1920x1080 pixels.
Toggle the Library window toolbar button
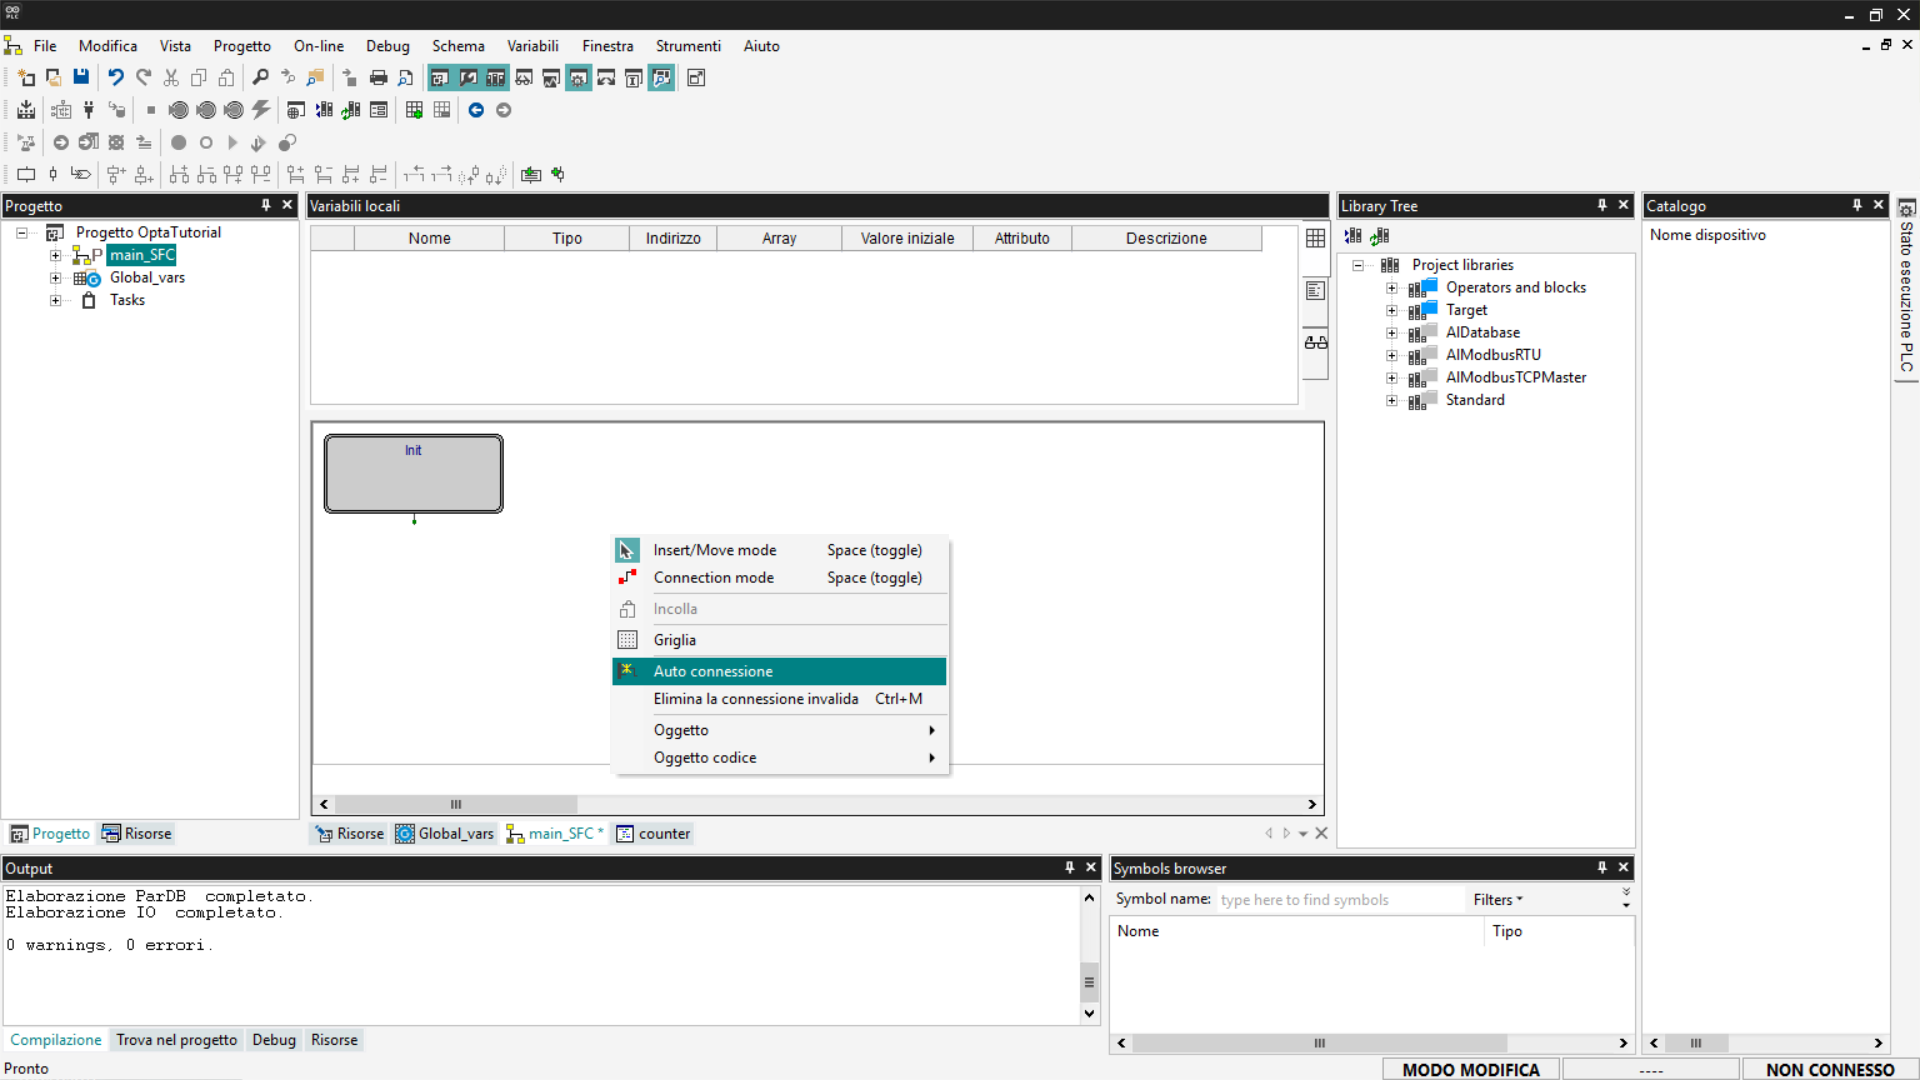495,78
